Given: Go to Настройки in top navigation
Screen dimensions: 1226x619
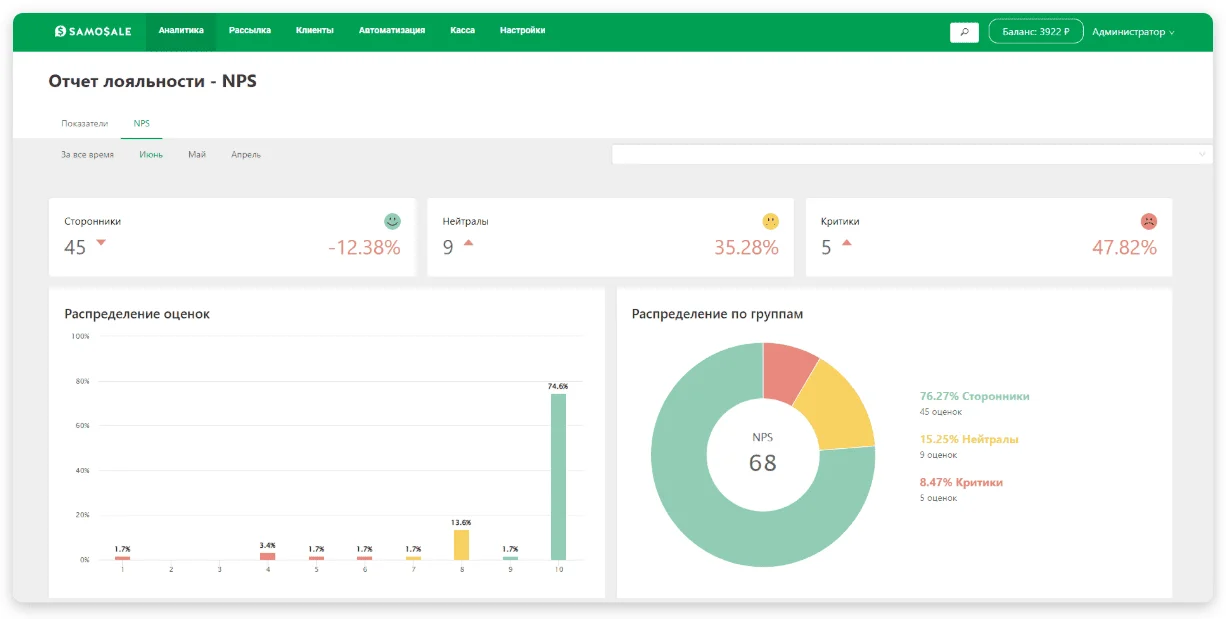Looking at the screenshot, I should pos(523,31).
